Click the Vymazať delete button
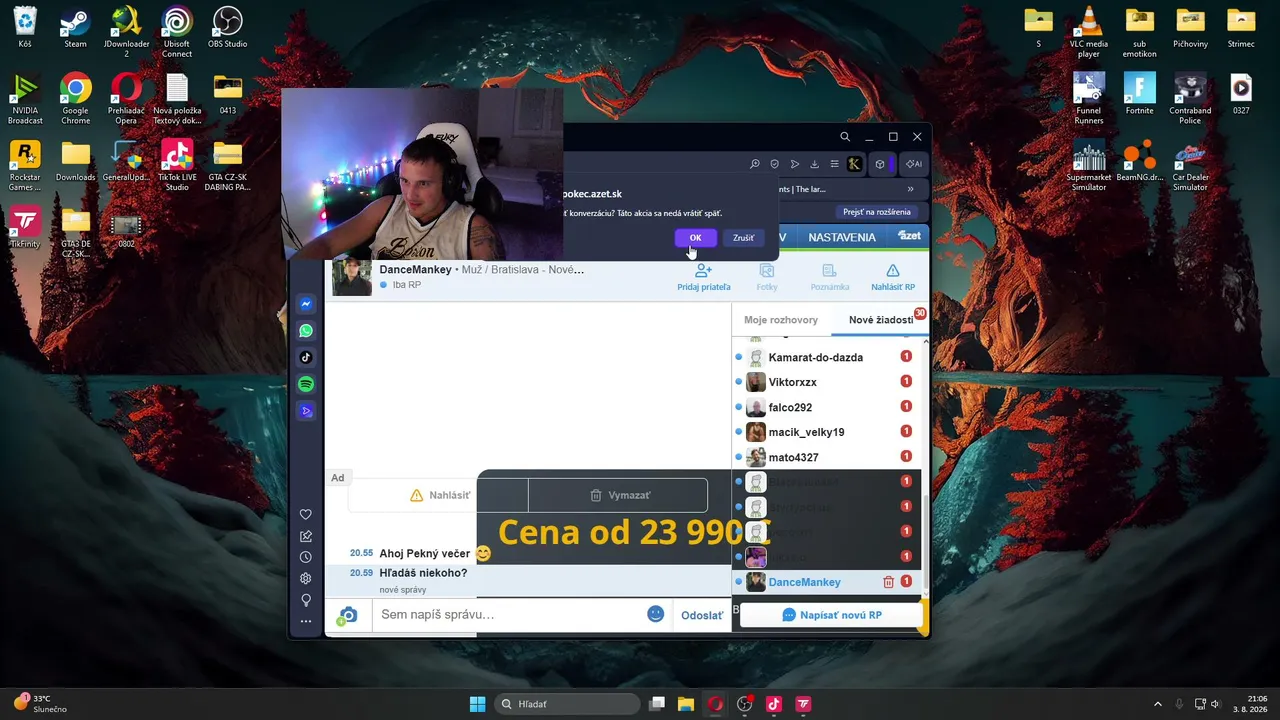Viewport: 1280px width, 720px height. (618, 495)
